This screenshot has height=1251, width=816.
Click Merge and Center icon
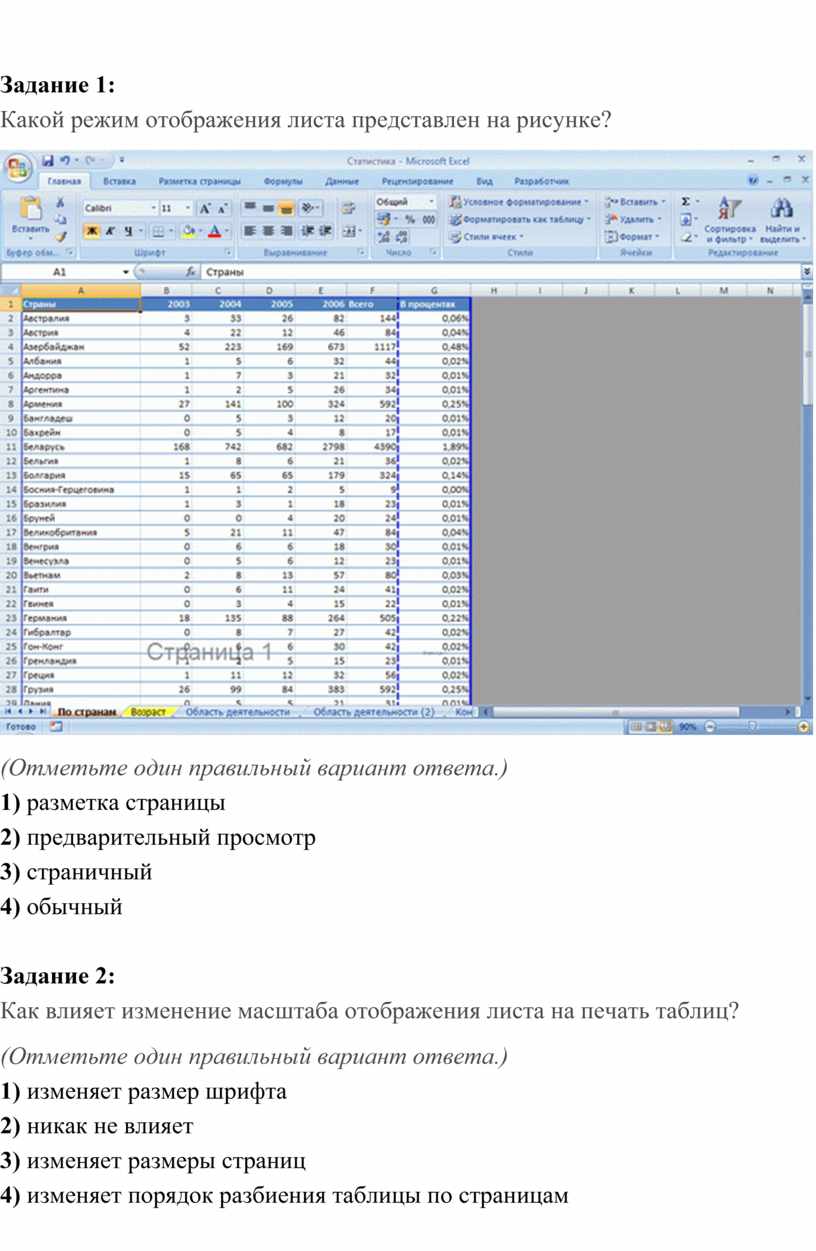(x=349, y=231)
